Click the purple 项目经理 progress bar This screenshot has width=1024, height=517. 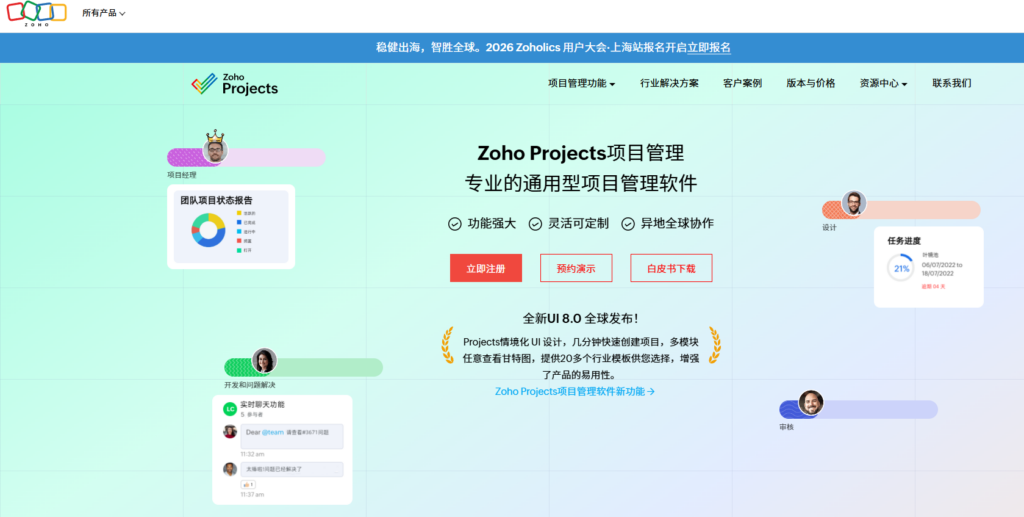point(246,157)
